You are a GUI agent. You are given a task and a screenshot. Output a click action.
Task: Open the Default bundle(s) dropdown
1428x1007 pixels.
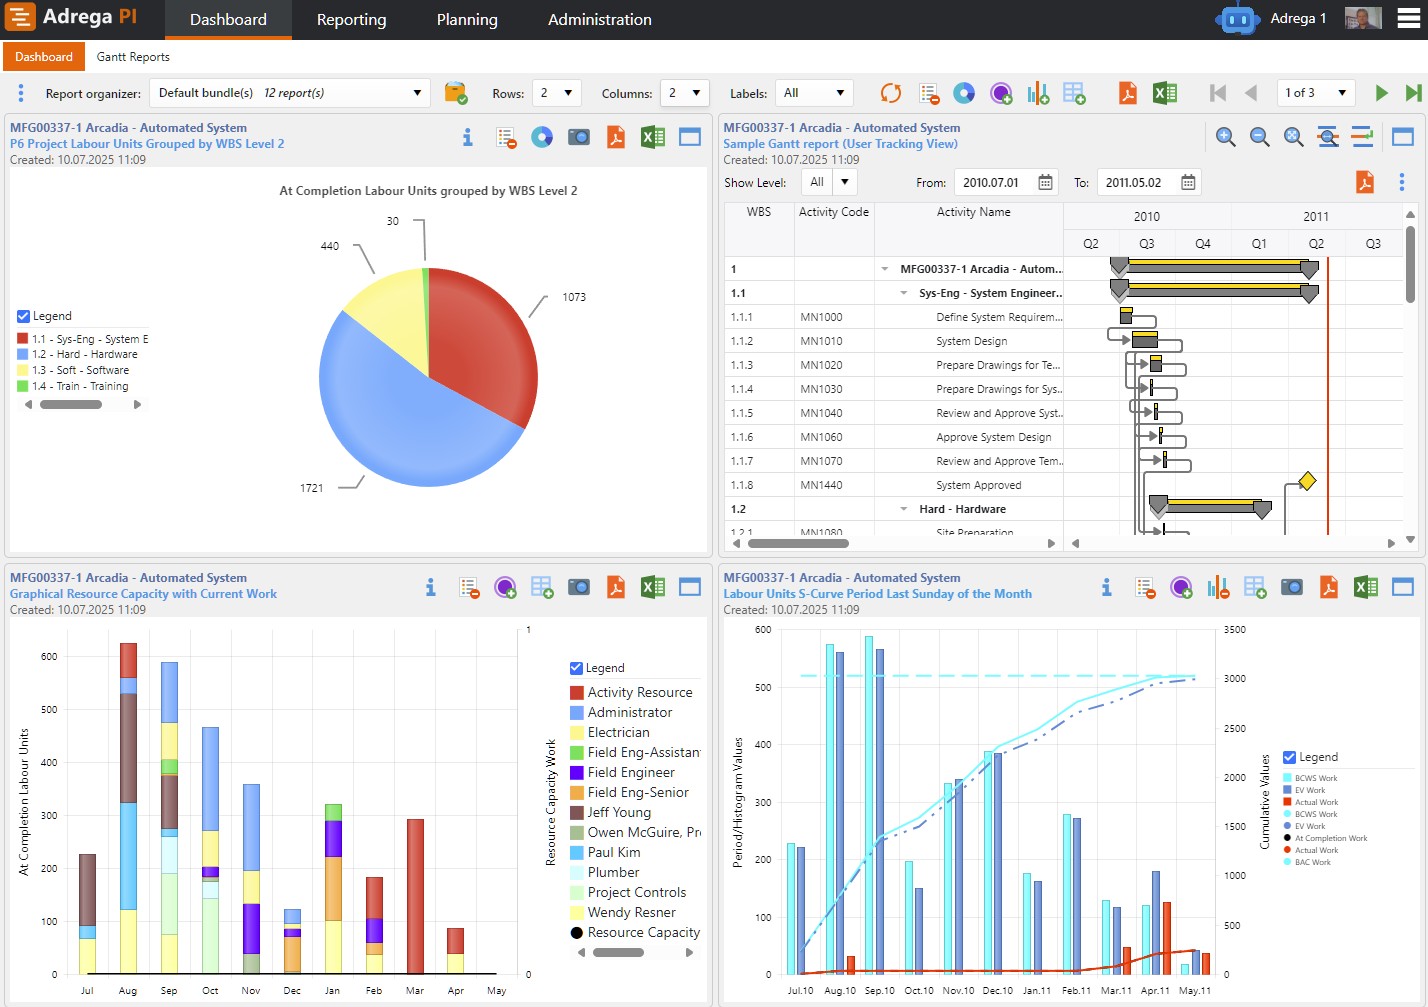(419, 92)
